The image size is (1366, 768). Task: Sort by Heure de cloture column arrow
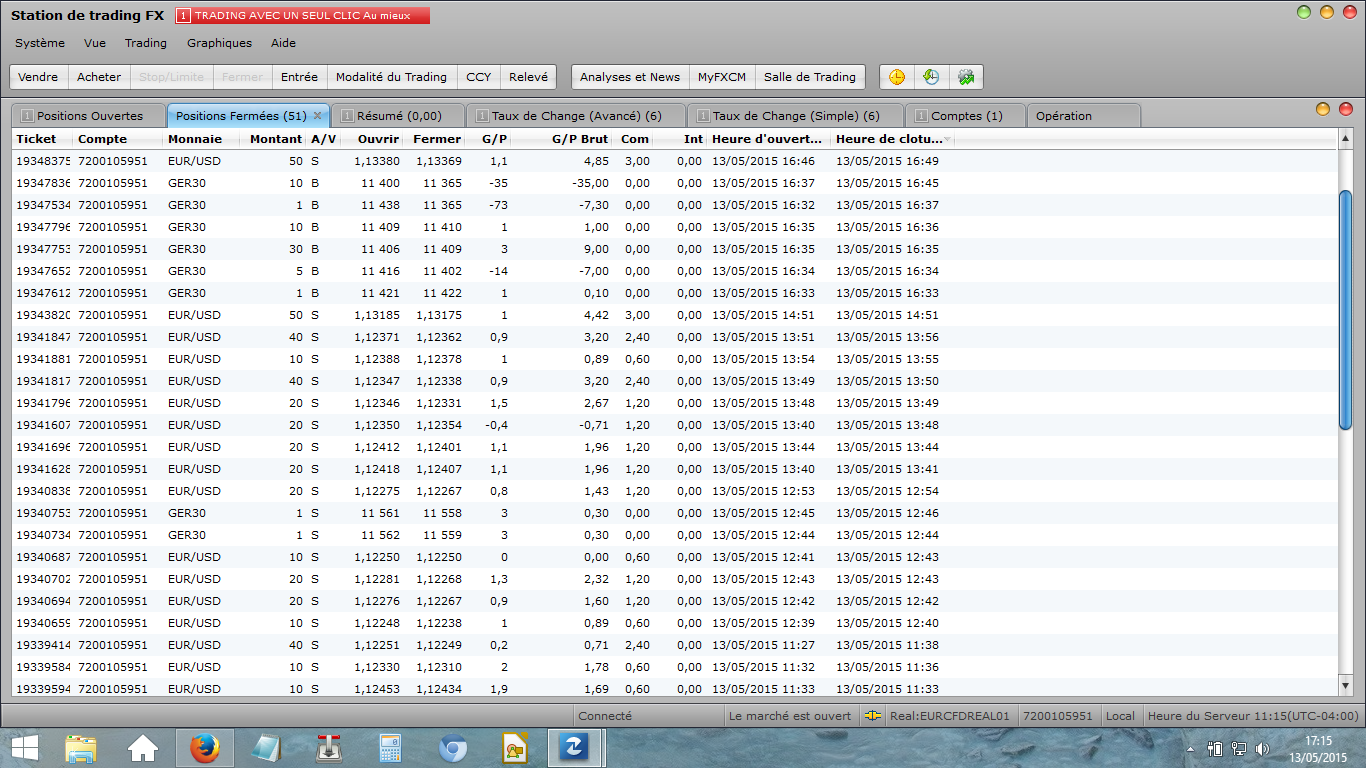947,139
